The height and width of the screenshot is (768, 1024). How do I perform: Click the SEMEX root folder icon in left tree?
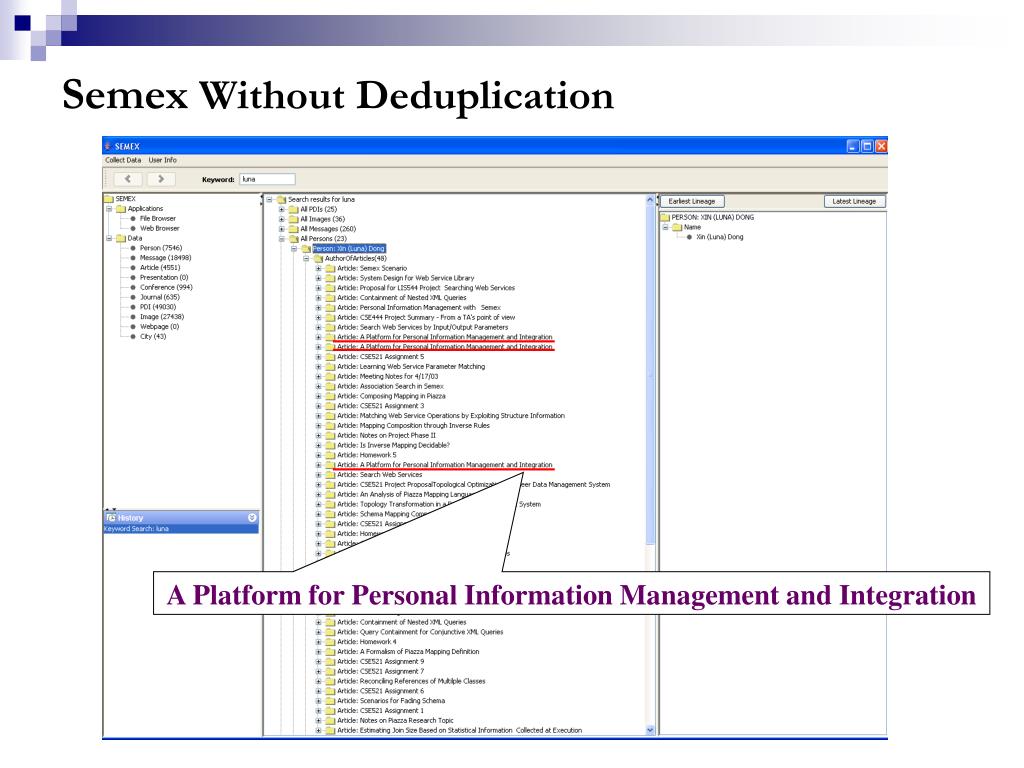tap(108, 199)
